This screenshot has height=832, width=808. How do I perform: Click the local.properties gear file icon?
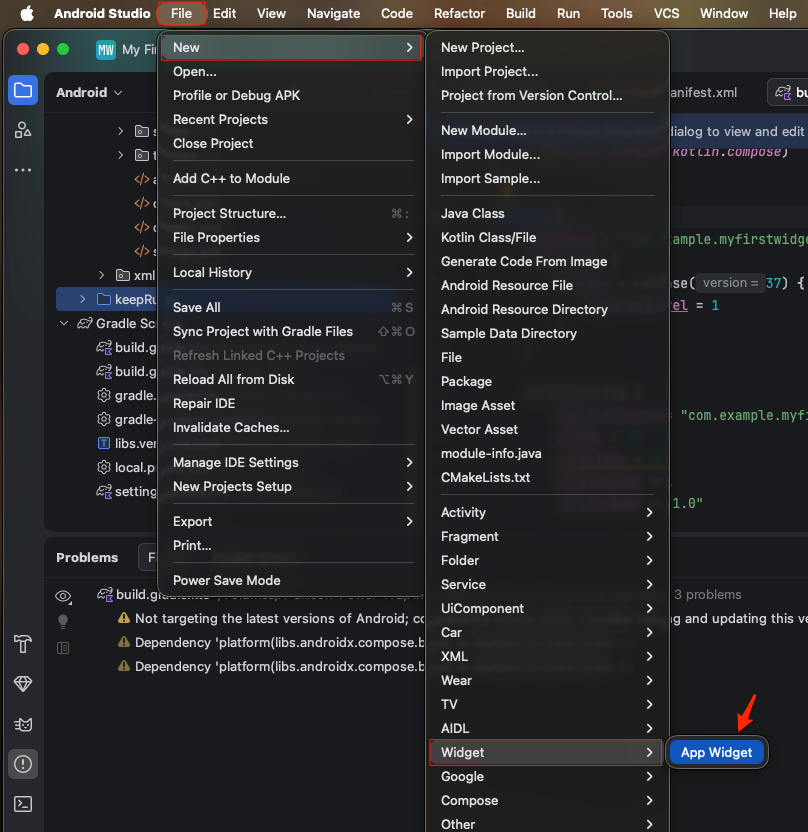(104, 467)
